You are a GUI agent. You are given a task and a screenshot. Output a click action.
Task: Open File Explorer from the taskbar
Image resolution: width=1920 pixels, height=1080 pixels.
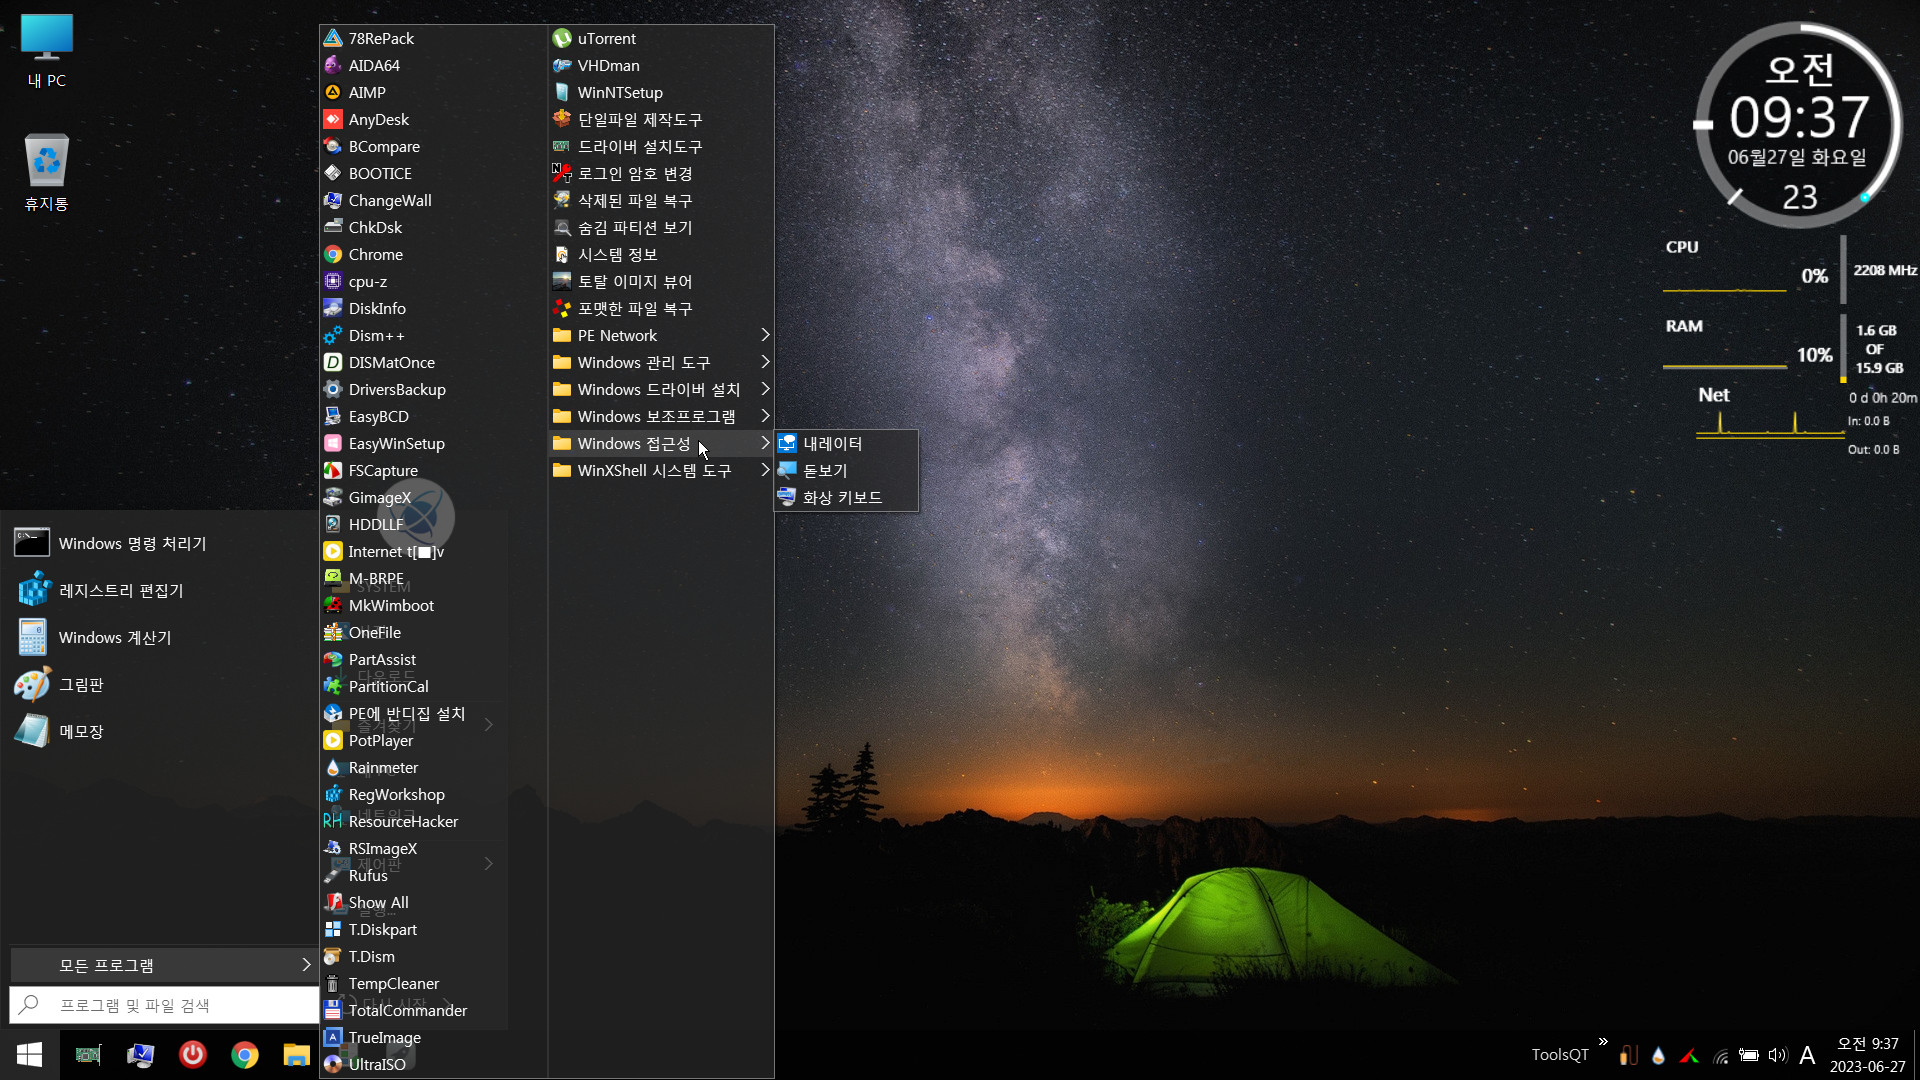click(x=297, y=1054)
